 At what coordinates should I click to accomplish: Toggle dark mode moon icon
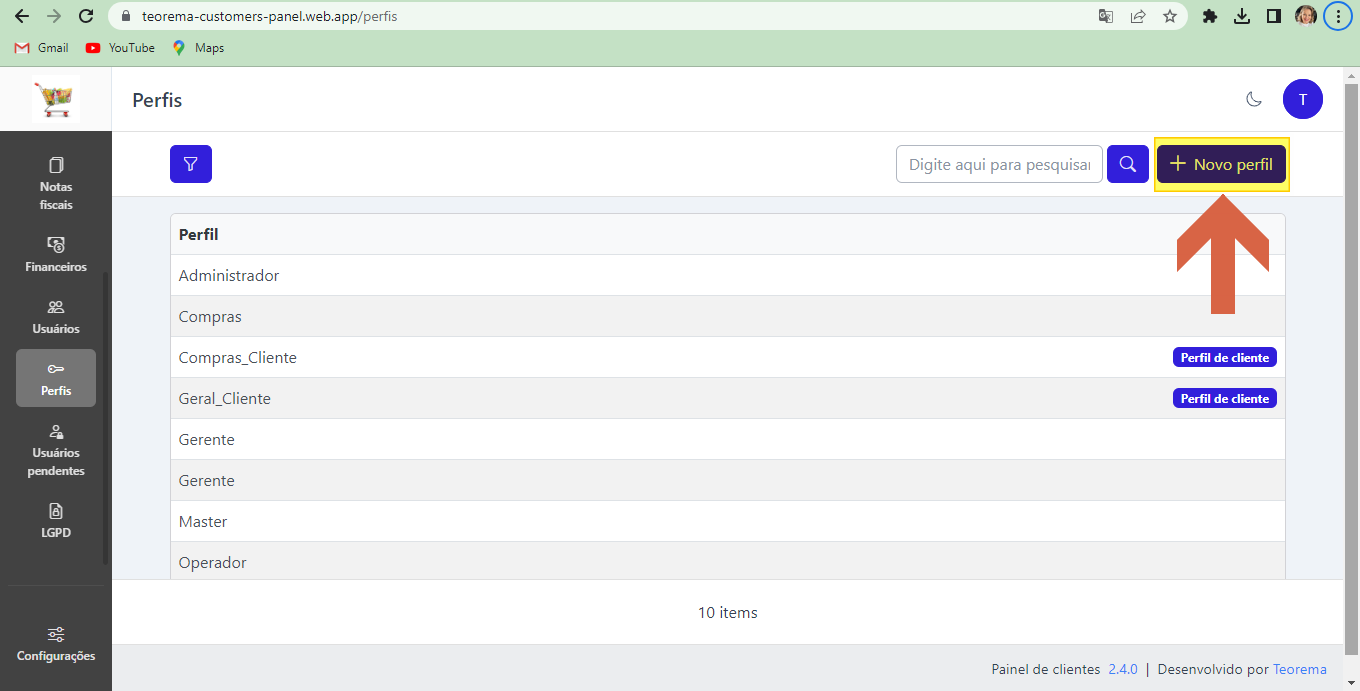coord(1253,99)
